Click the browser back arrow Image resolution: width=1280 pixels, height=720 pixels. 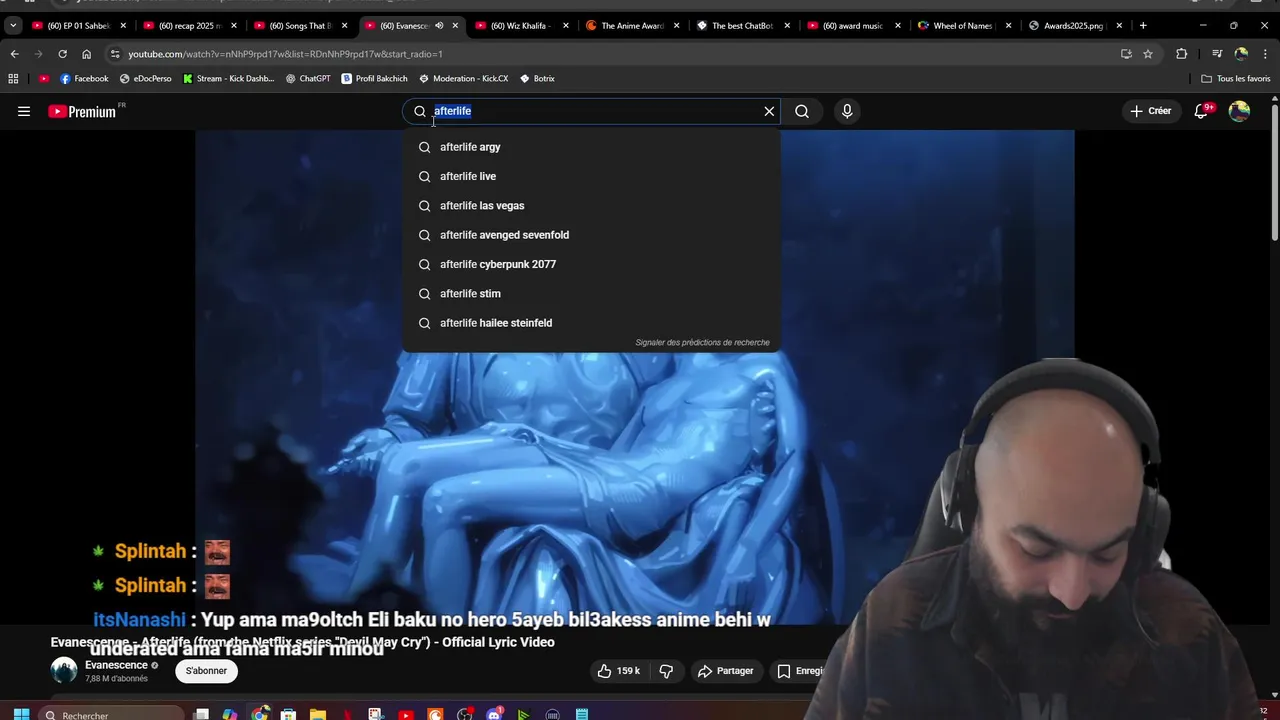pos(14,54)
